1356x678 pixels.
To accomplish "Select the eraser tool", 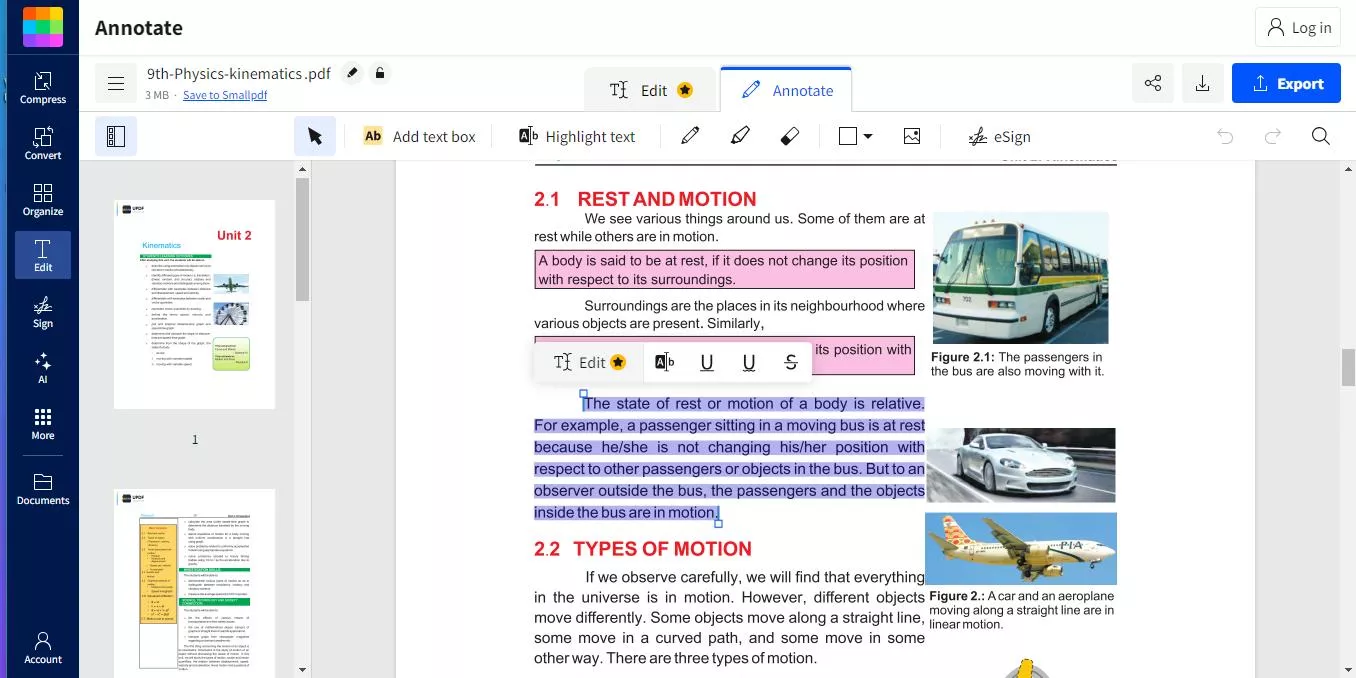I will pos(790,135).
